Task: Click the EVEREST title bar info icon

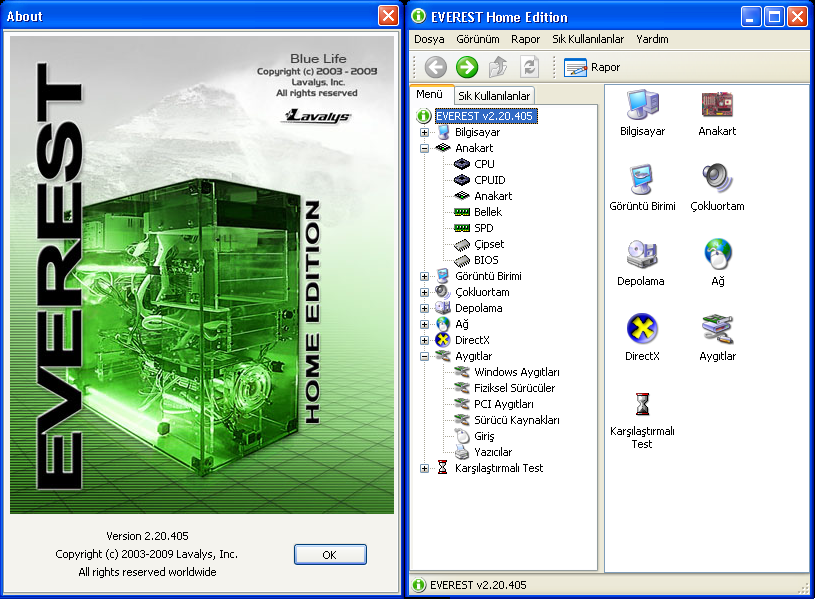Action: pyautogui.click(x=418, y=16)
